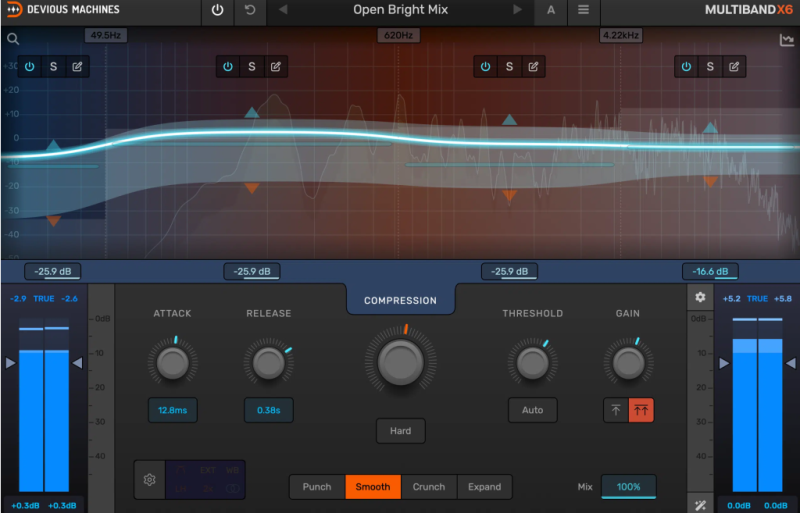Viewport: 800px width, 513px height.
Task: Click the magnifier zoom icon on the display
Action: click(x=13, y=39)
